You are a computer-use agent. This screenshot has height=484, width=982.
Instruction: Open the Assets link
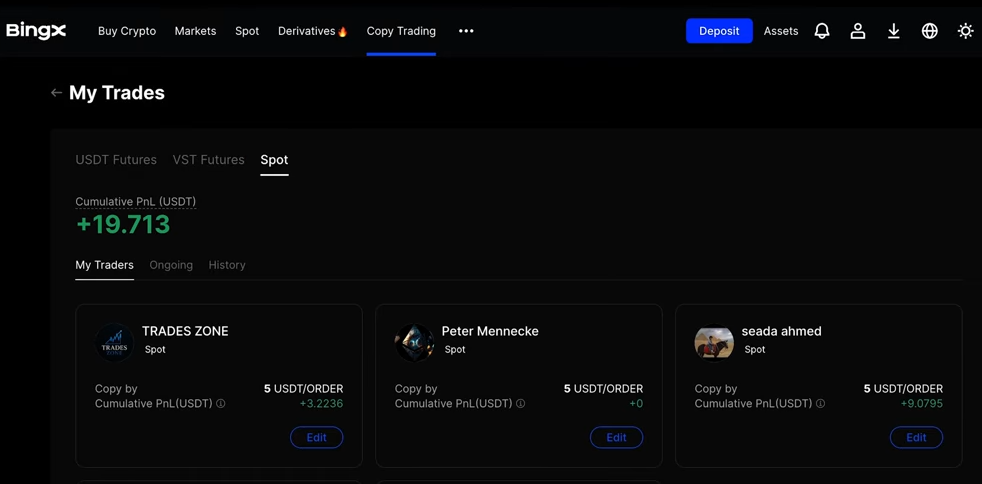point(781,31)
